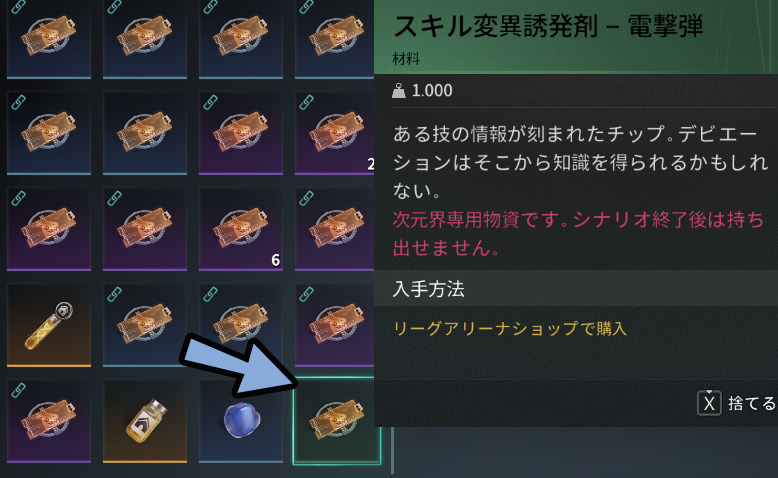Select the chip stack showing quantity 2
778x478 pixels.
click(335, 133)
